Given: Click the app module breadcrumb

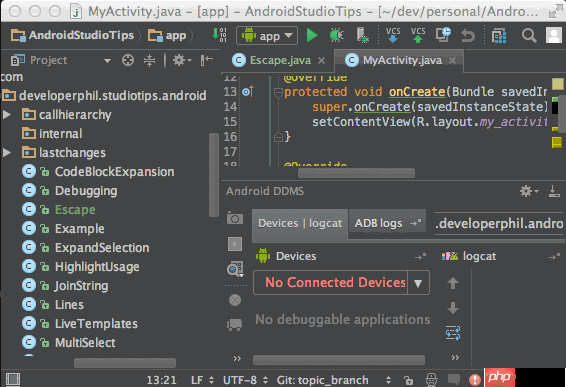Looking at the screenshot, I should pyautogui.click(x=167, y=35).
